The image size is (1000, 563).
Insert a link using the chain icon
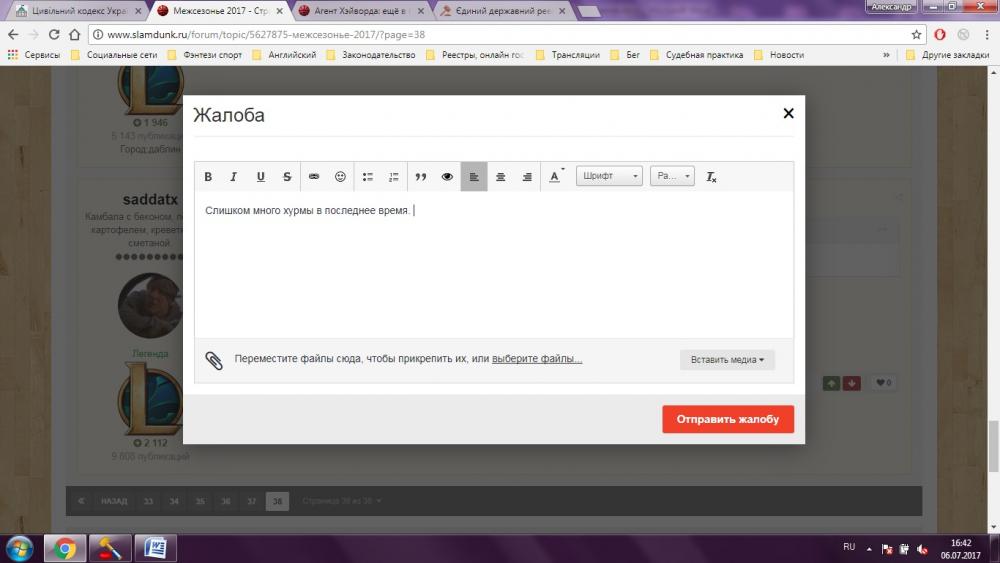pos(314,177)
